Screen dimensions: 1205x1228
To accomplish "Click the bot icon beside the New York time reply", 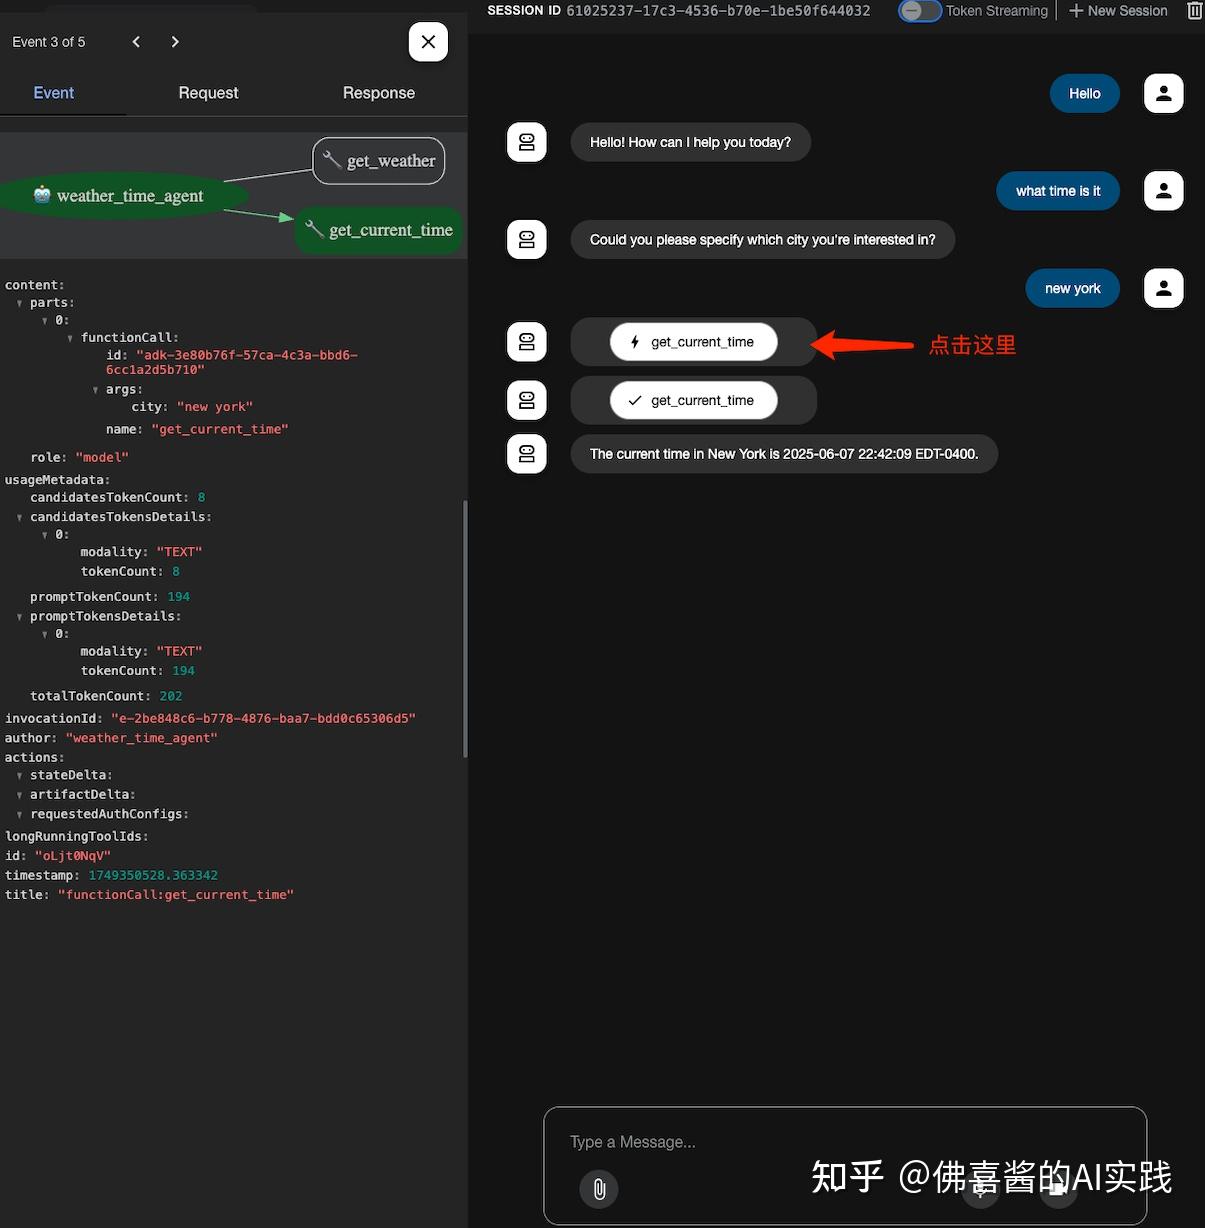I will pos(526,453).
